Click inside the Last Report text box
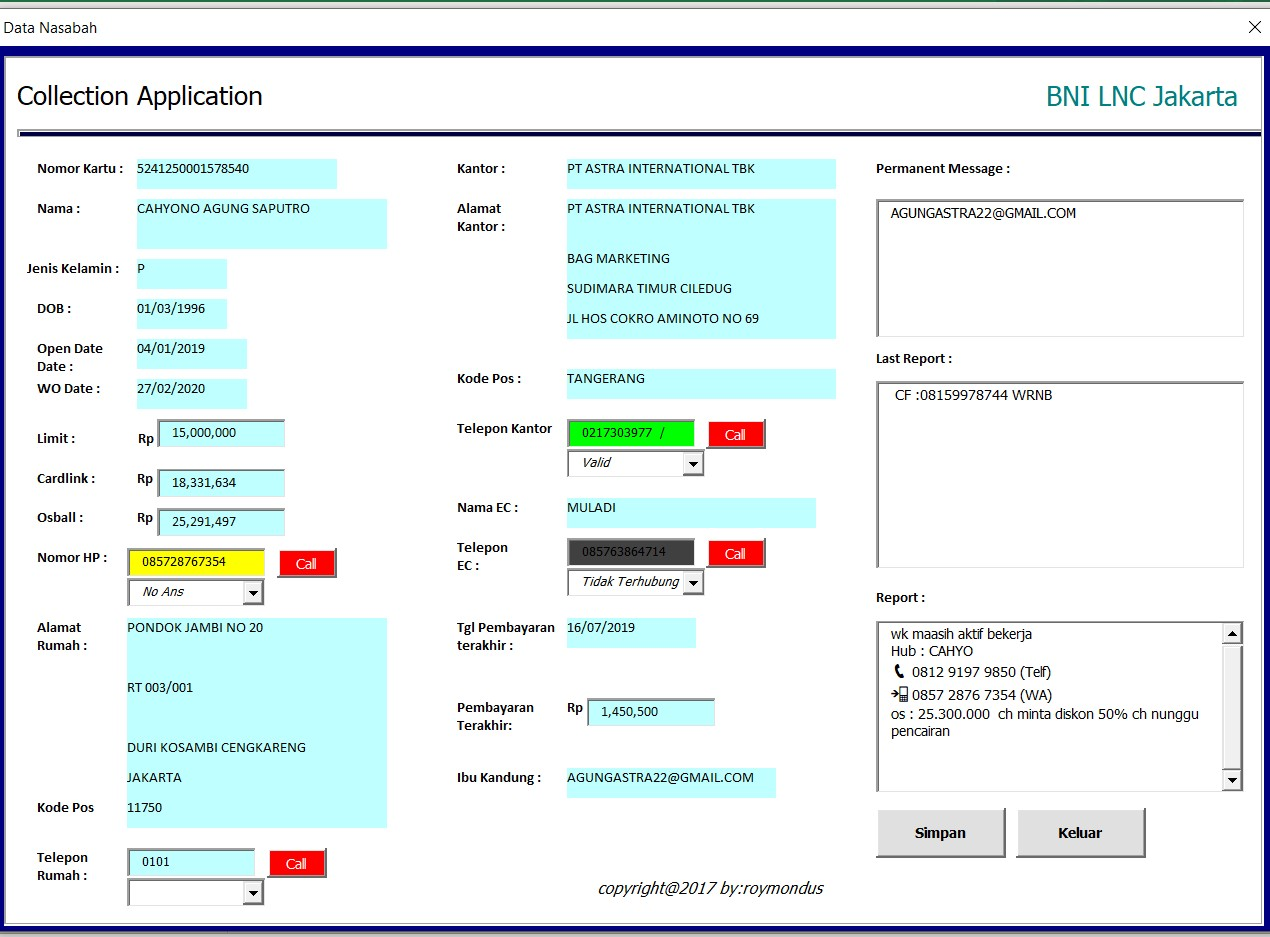Image resolution: width=1270 pixels, height=937 pixels. click(1060, 474)
